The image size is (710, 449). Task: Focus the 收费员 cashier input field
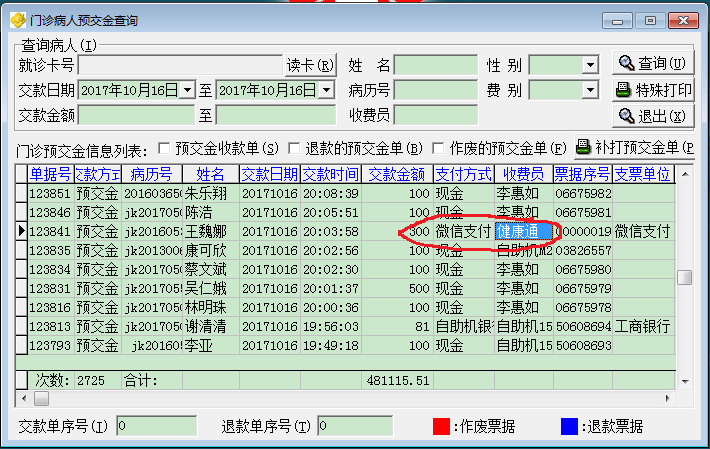(436, 115)
